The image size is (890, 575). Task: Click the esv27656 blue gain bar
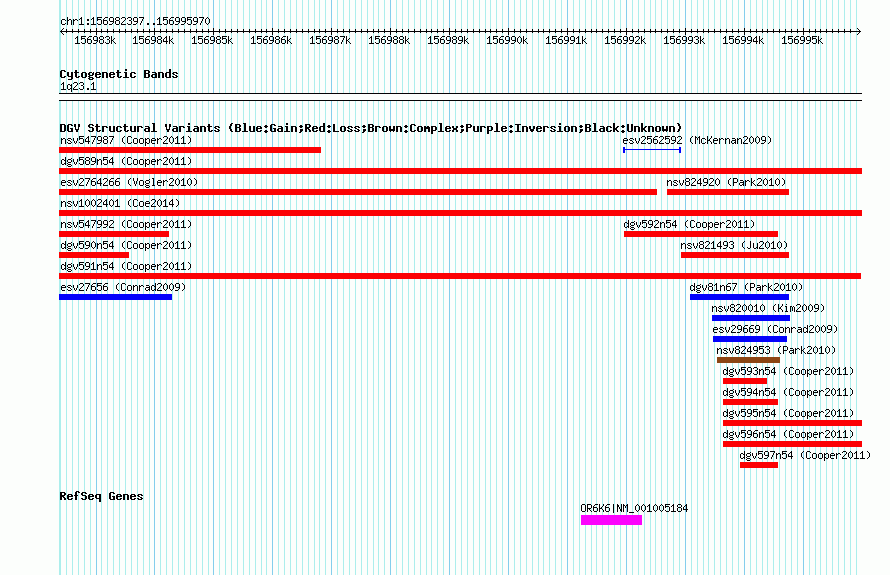[116, 297]
